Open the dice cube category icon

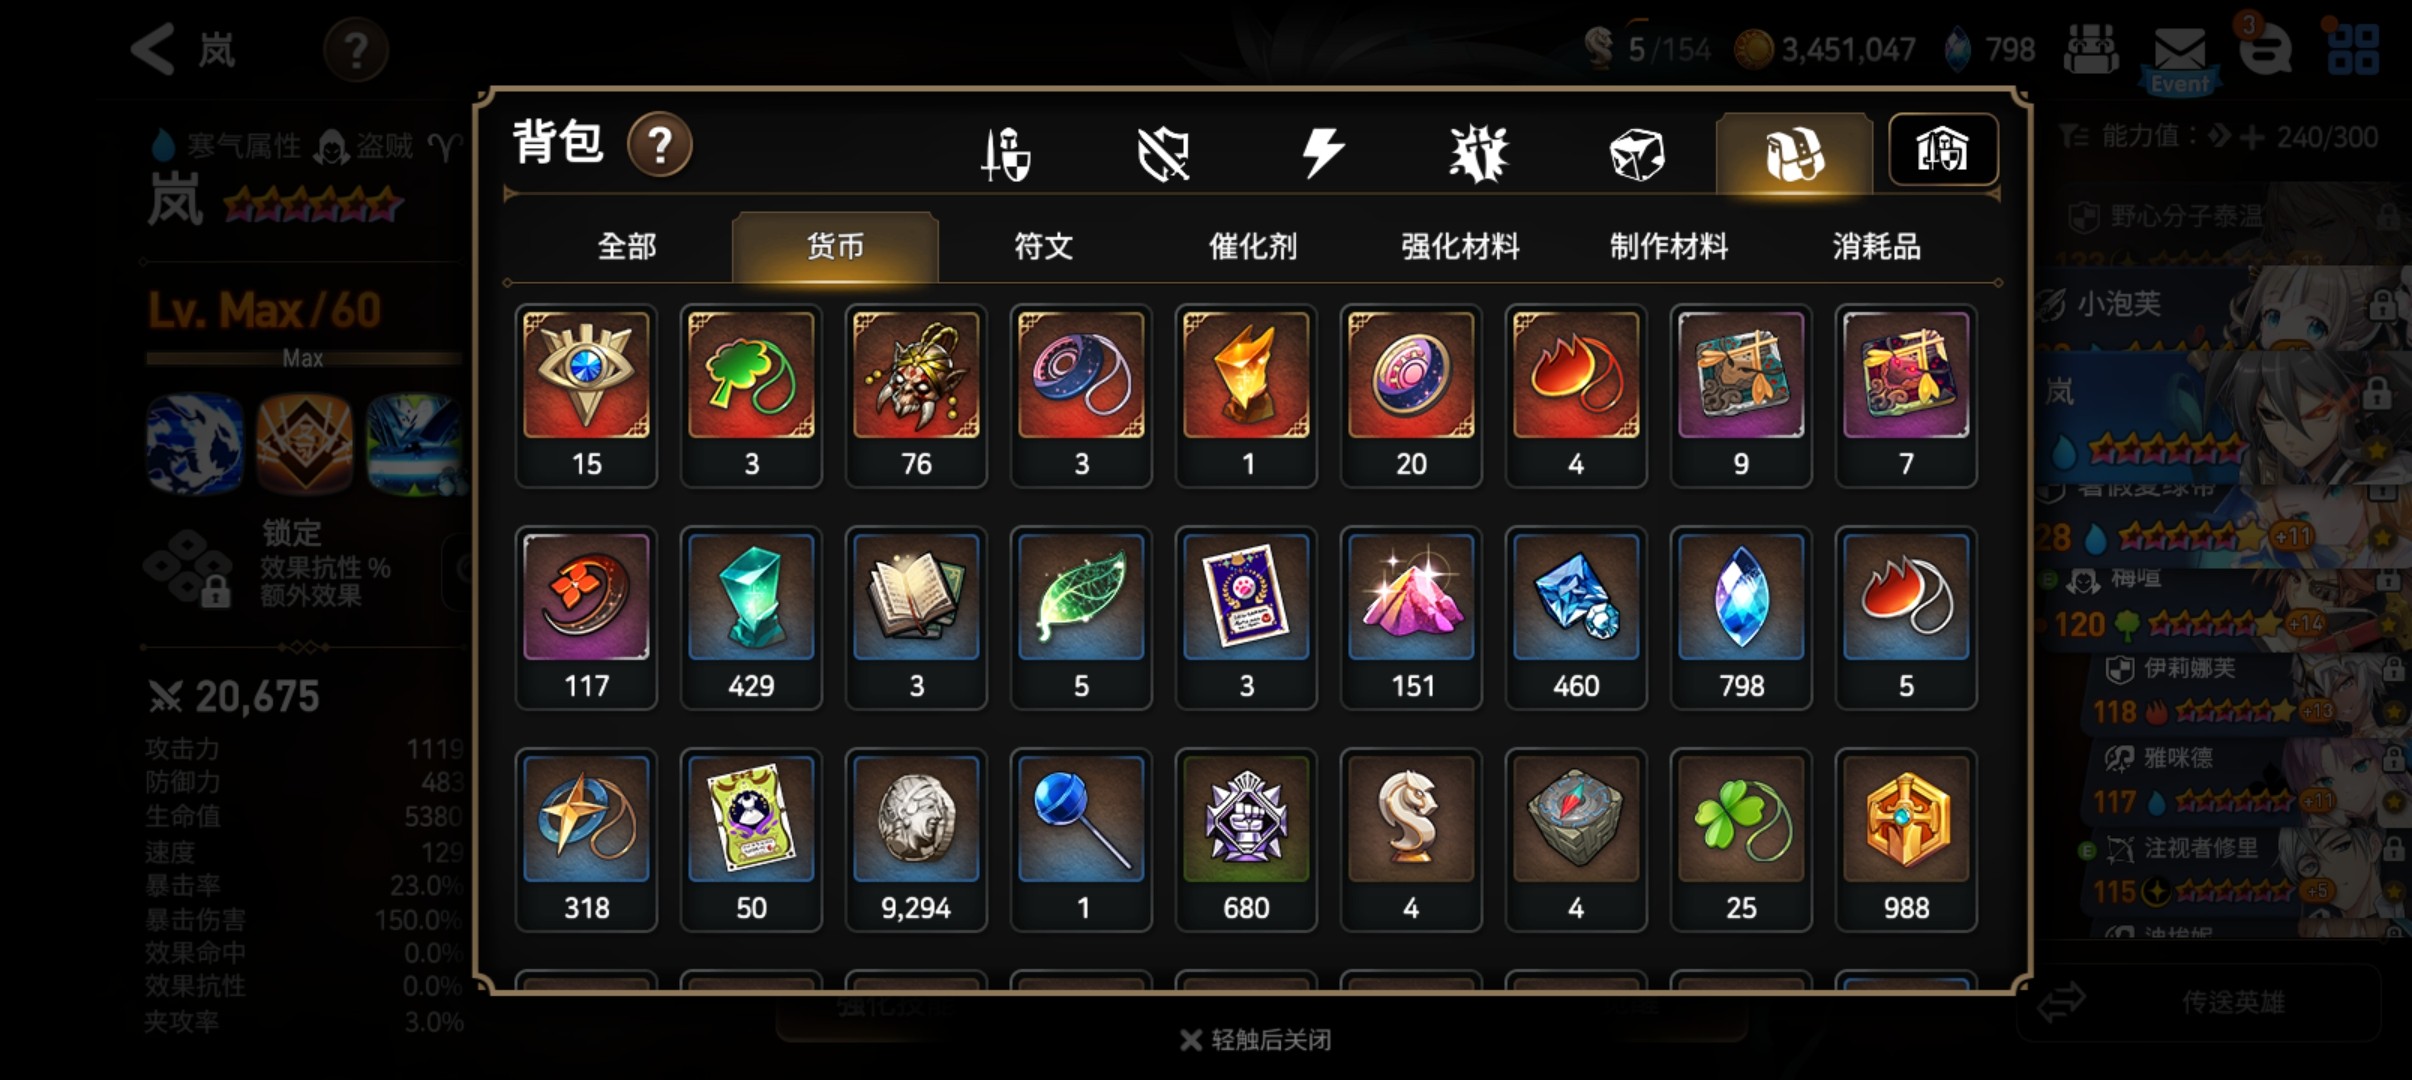point(1636,154)
